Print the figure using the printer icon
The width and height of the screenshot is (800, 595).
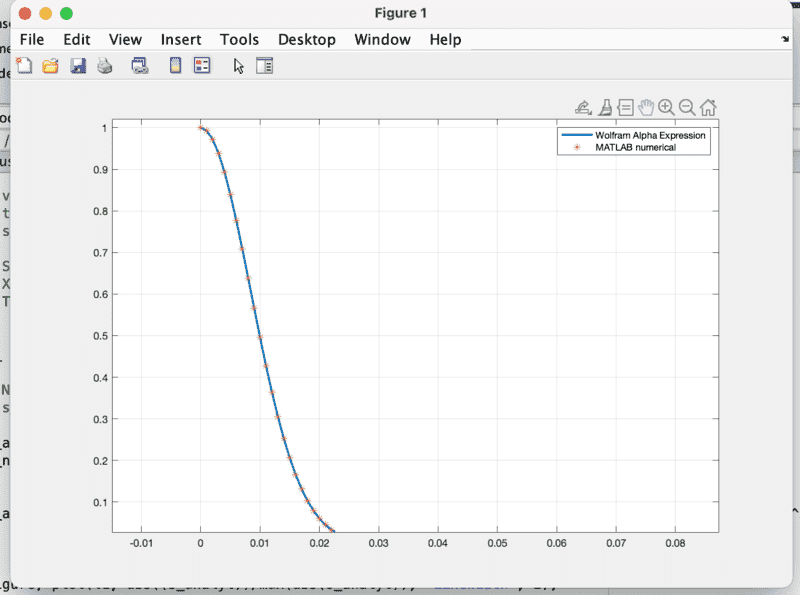pyautogui.click(x=104, y=66)
